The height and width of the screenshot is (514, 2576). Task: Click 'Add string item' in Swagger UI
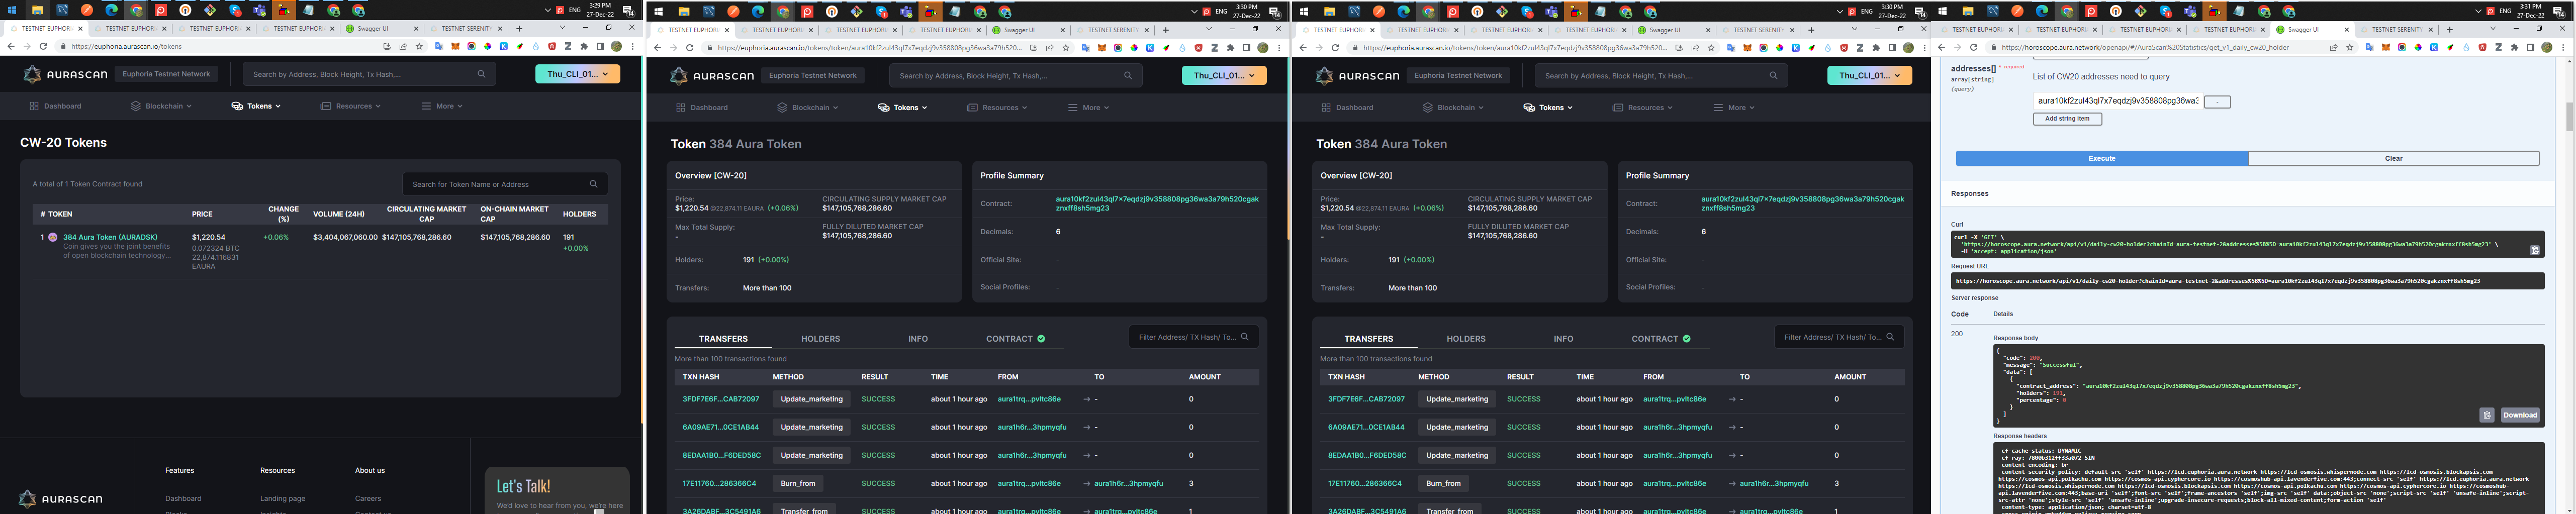pos(2067,119)
